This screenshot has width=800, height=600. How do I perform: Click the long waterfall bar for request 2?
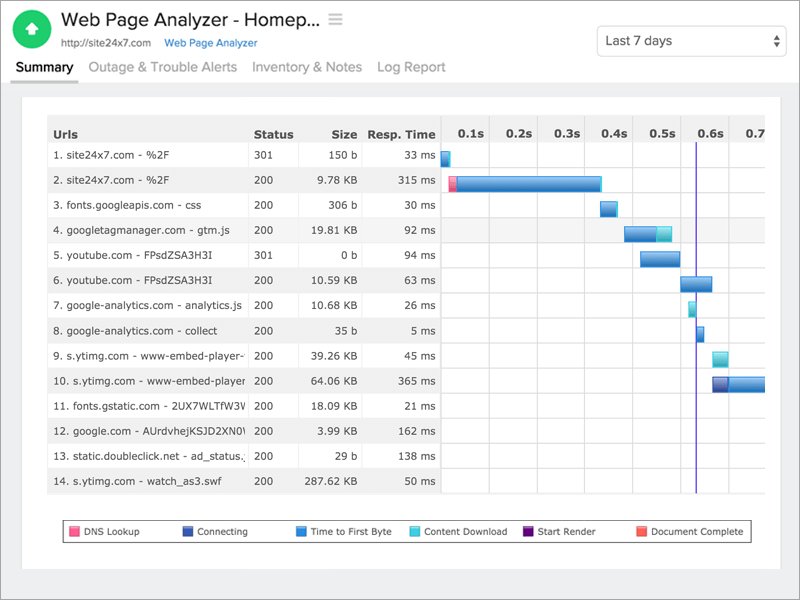[526, 184]
